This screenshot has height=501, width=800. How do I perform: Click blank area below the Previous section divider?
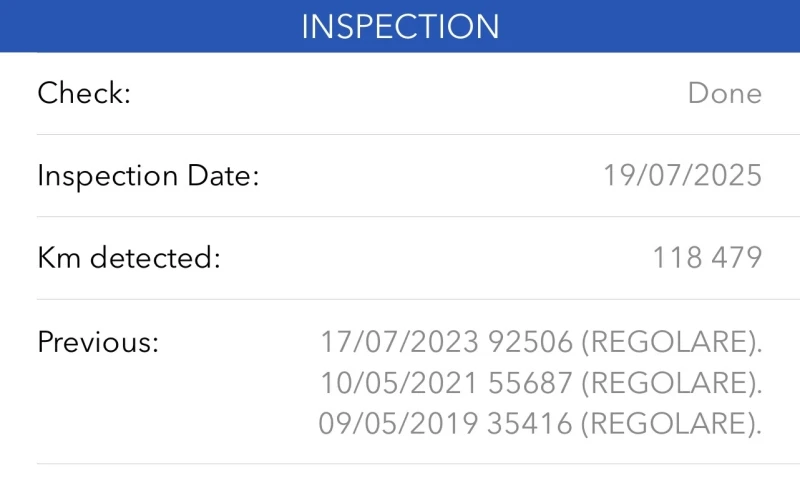pos(400,483)
